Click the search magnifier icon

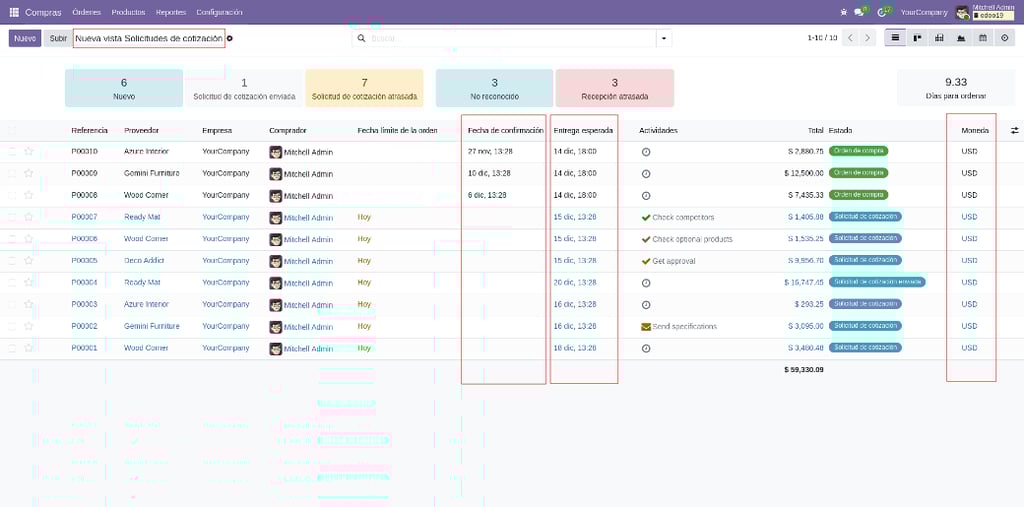click(x=361, y=39)
